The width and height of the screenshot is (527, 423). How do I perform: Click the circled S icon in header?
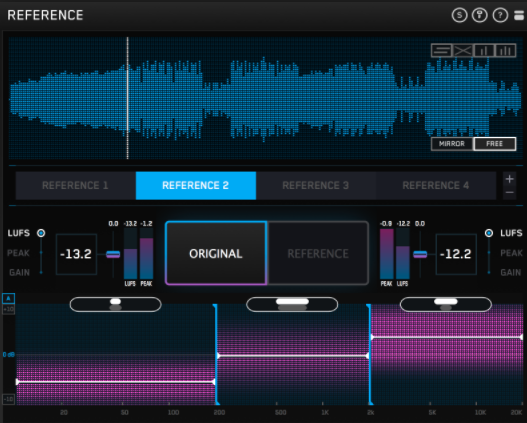click(459, 15)
